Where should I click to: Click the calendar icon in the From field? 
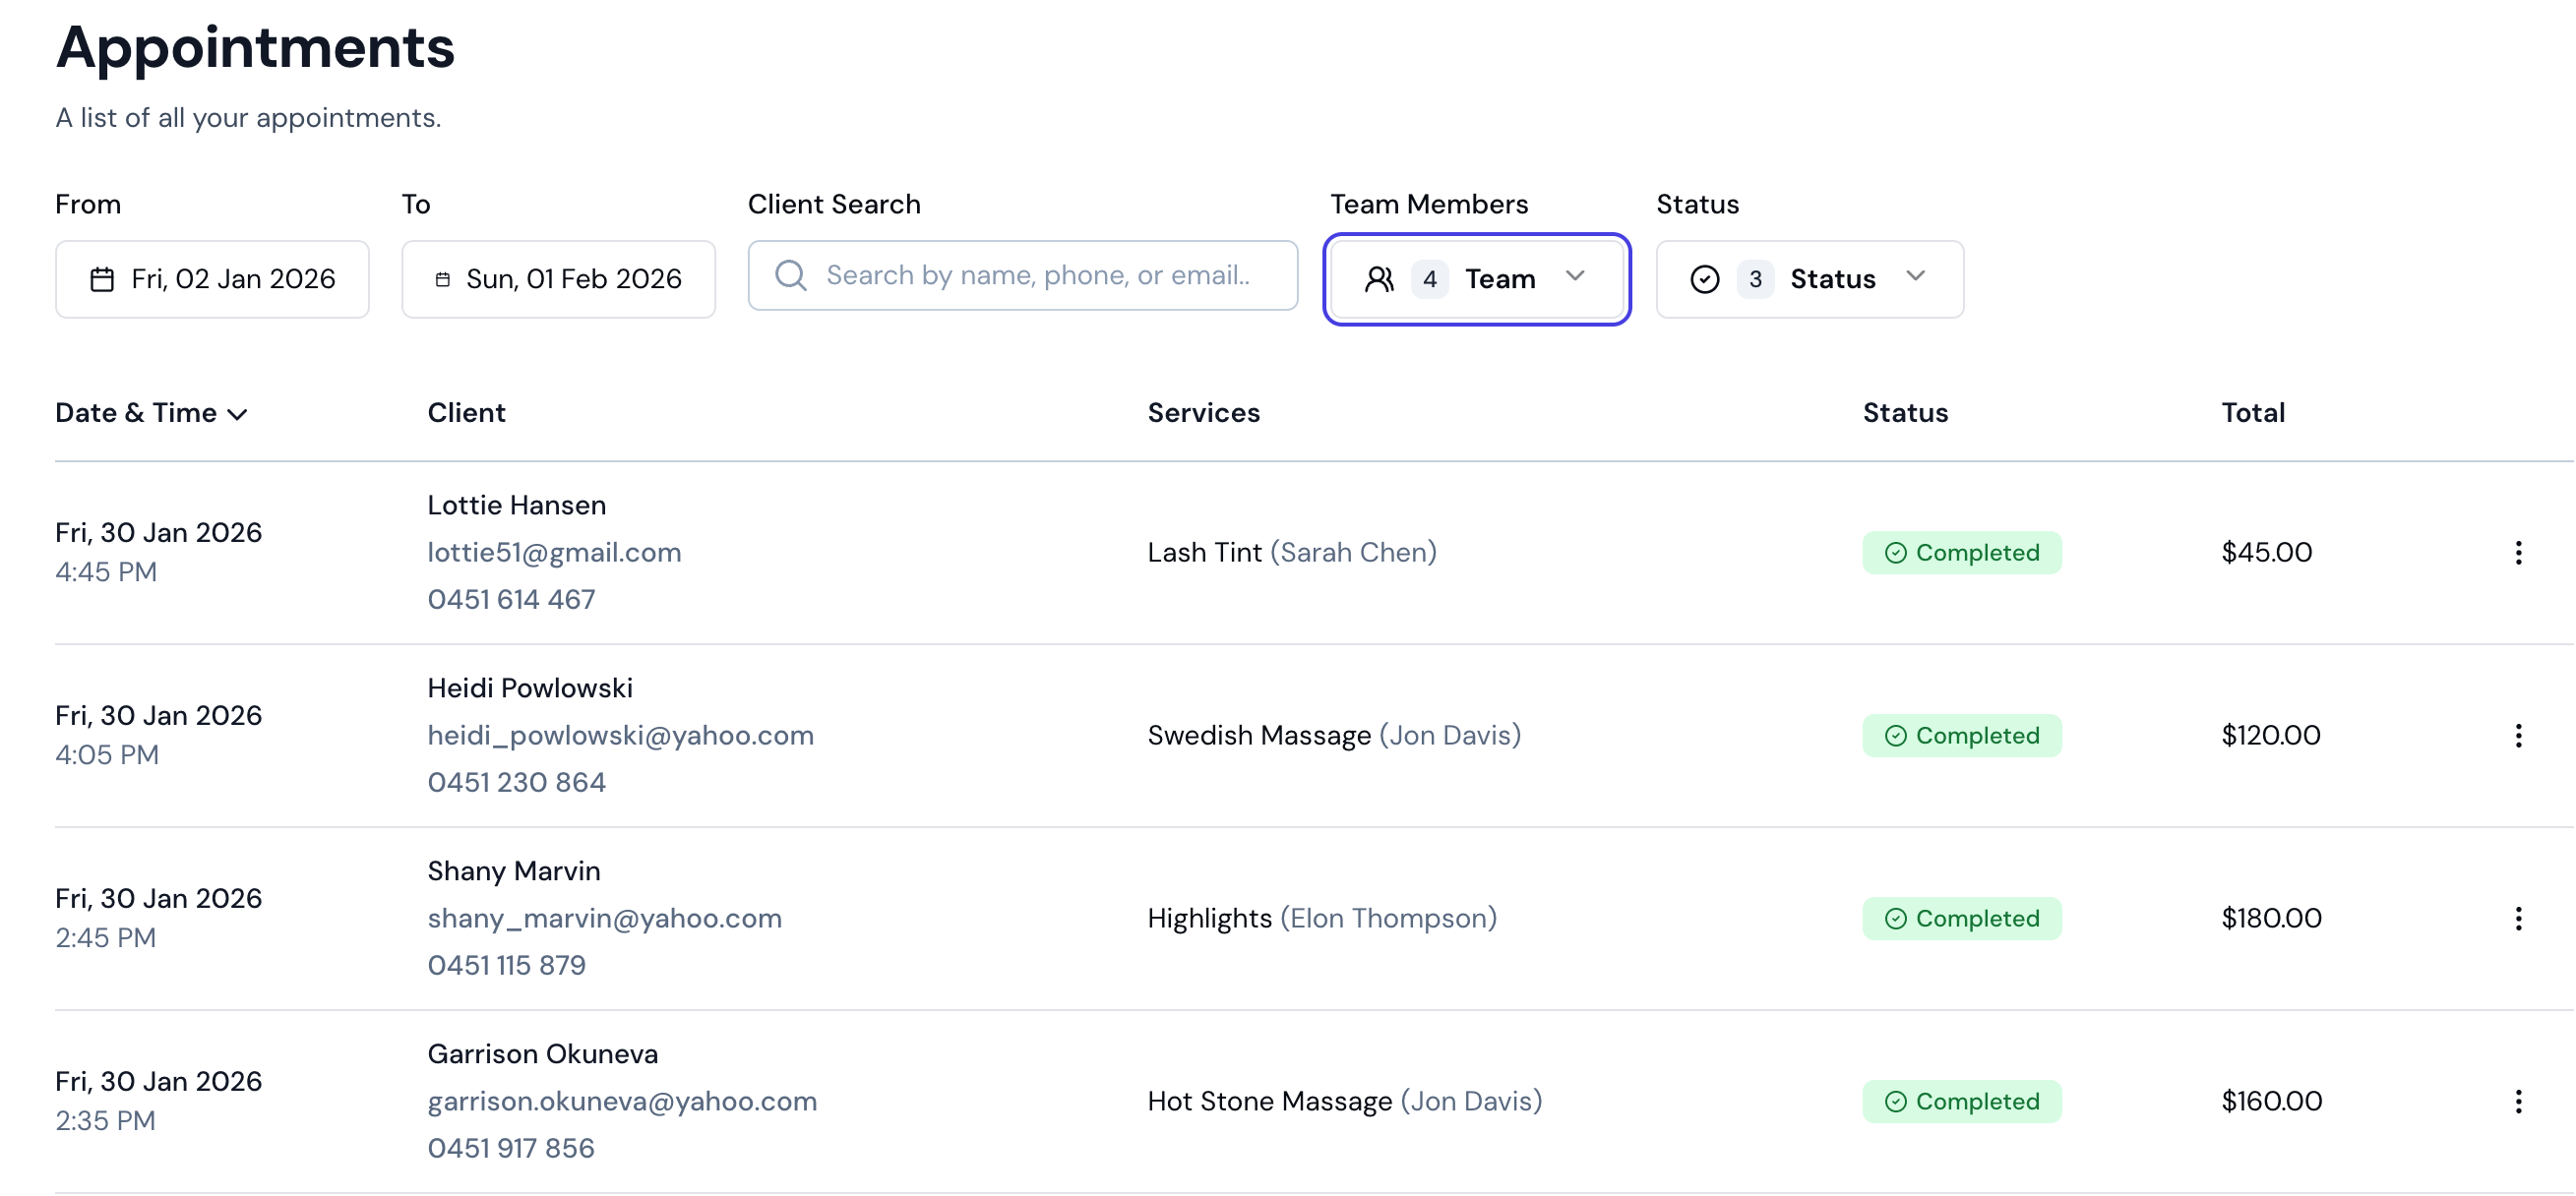pos(103,279)
